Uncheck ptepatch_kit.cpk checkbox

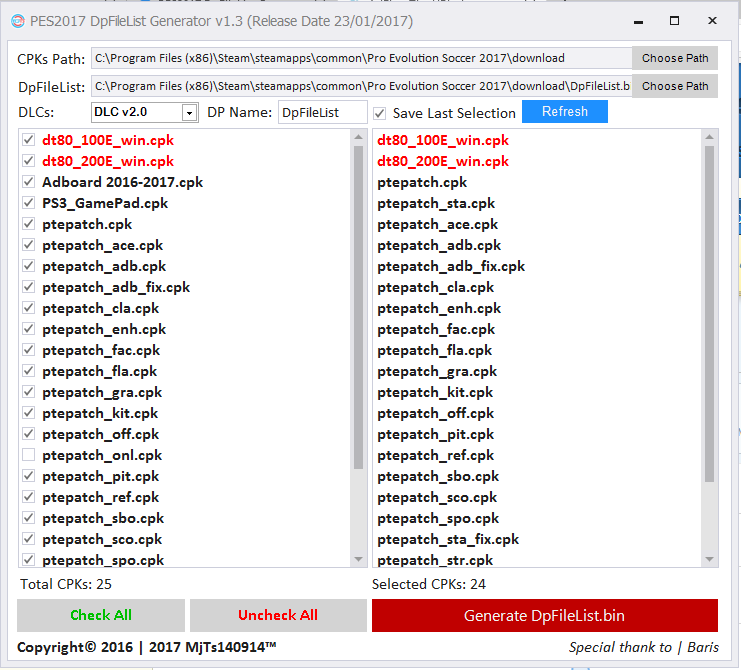28,413
